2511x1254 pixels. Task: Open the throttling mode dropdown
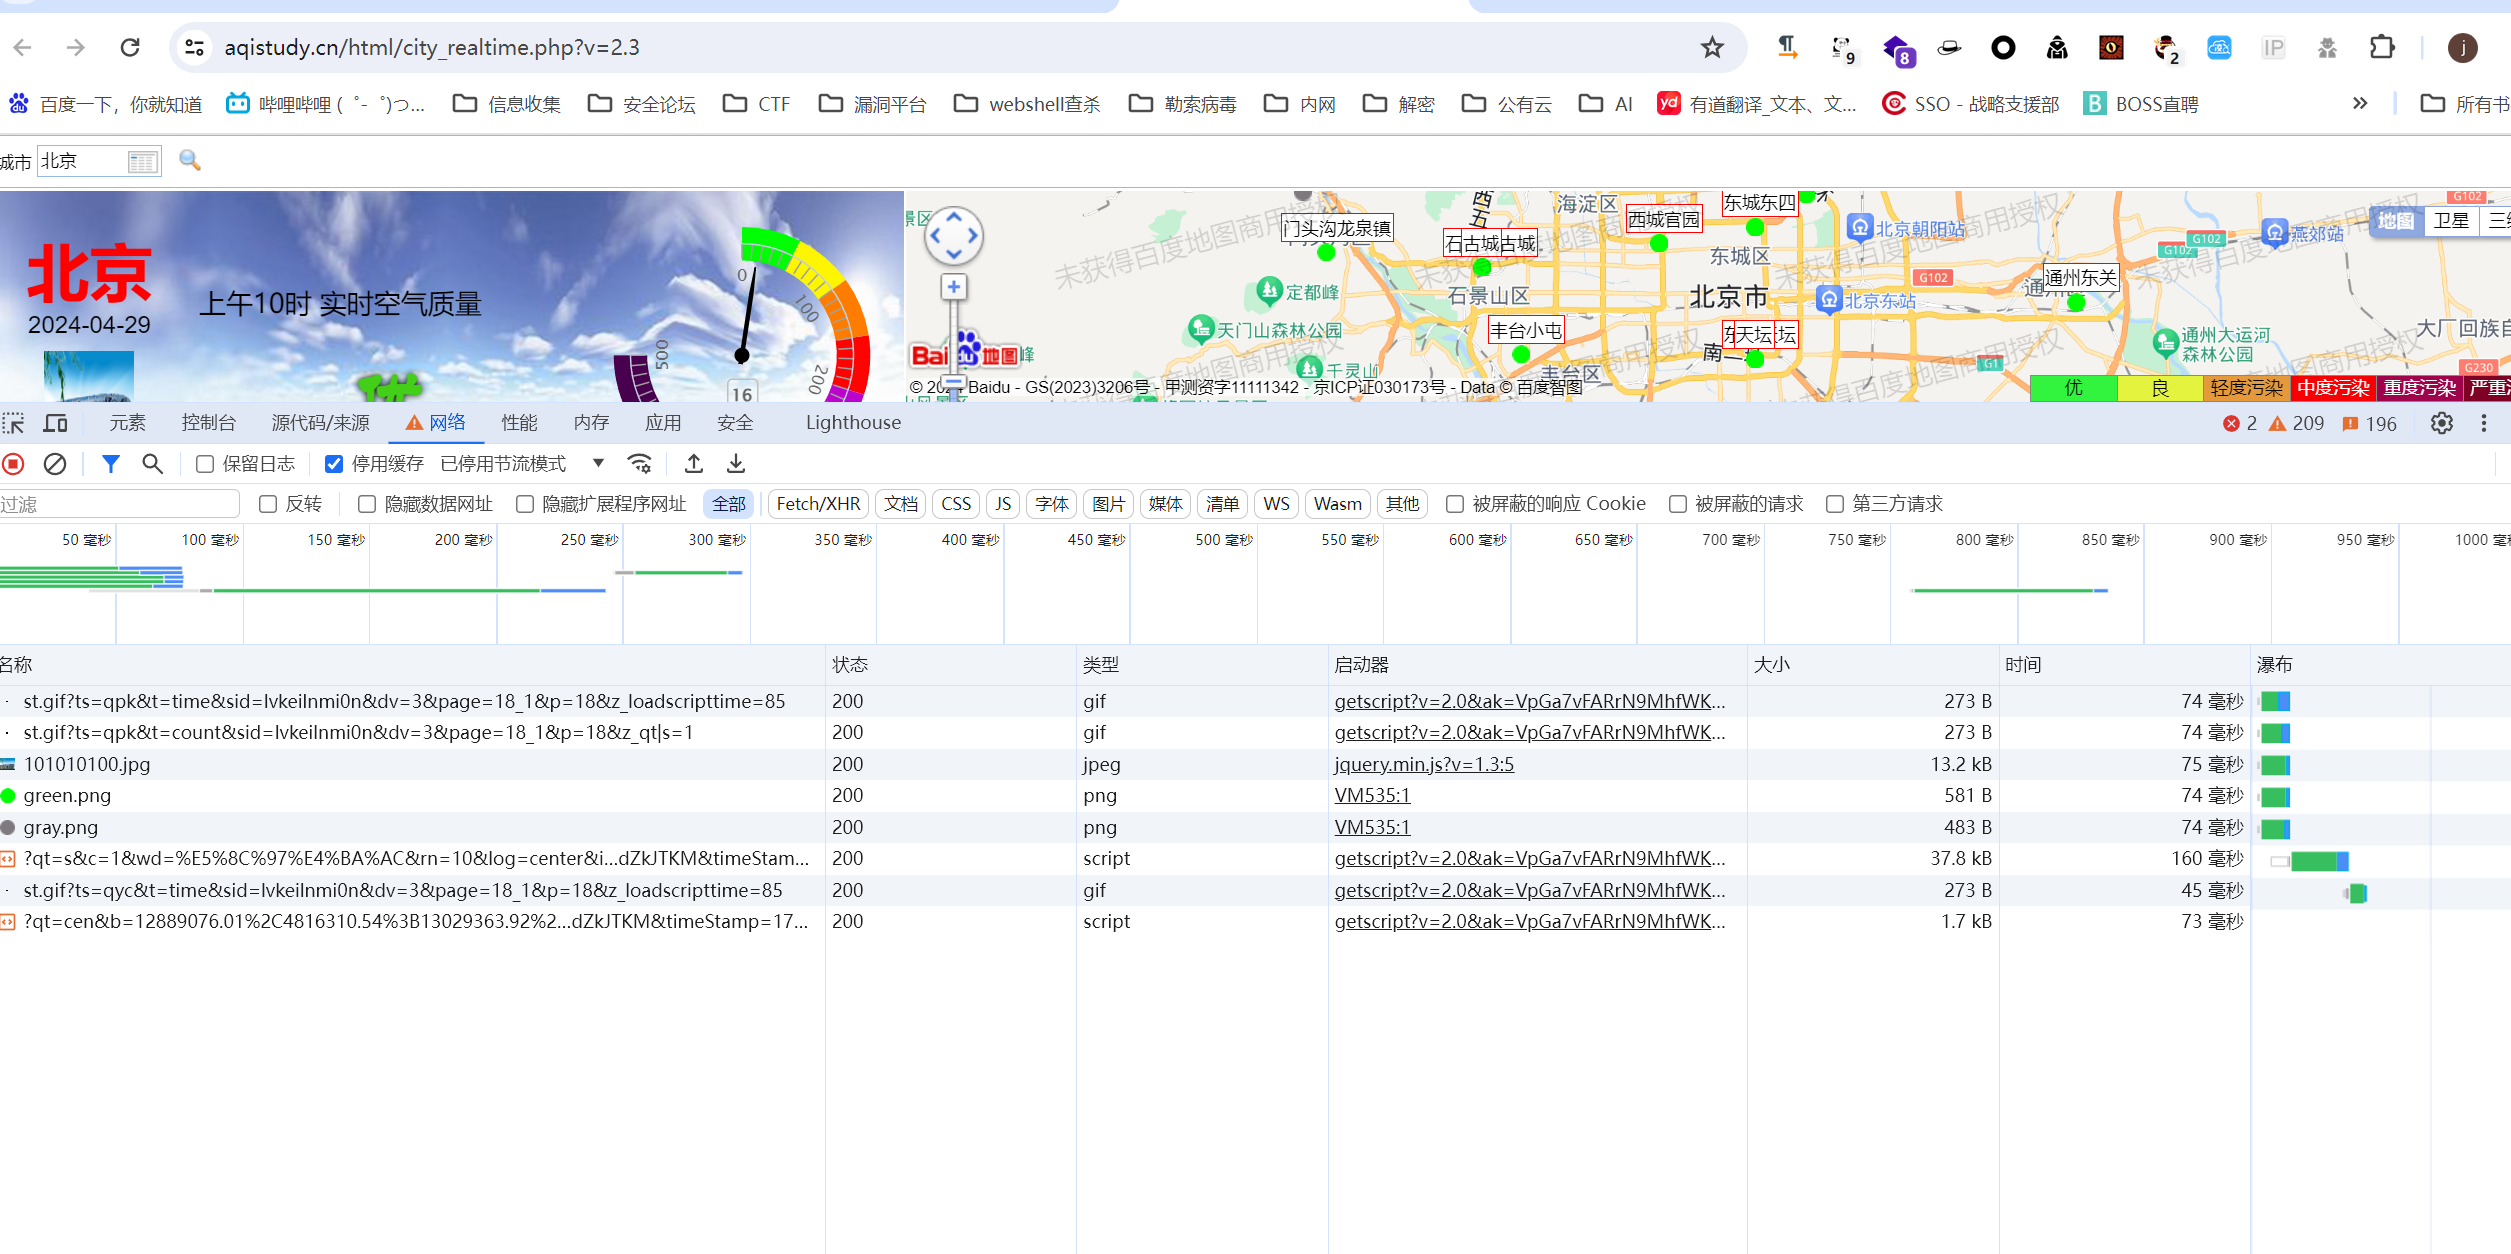(x=598, y=463)
